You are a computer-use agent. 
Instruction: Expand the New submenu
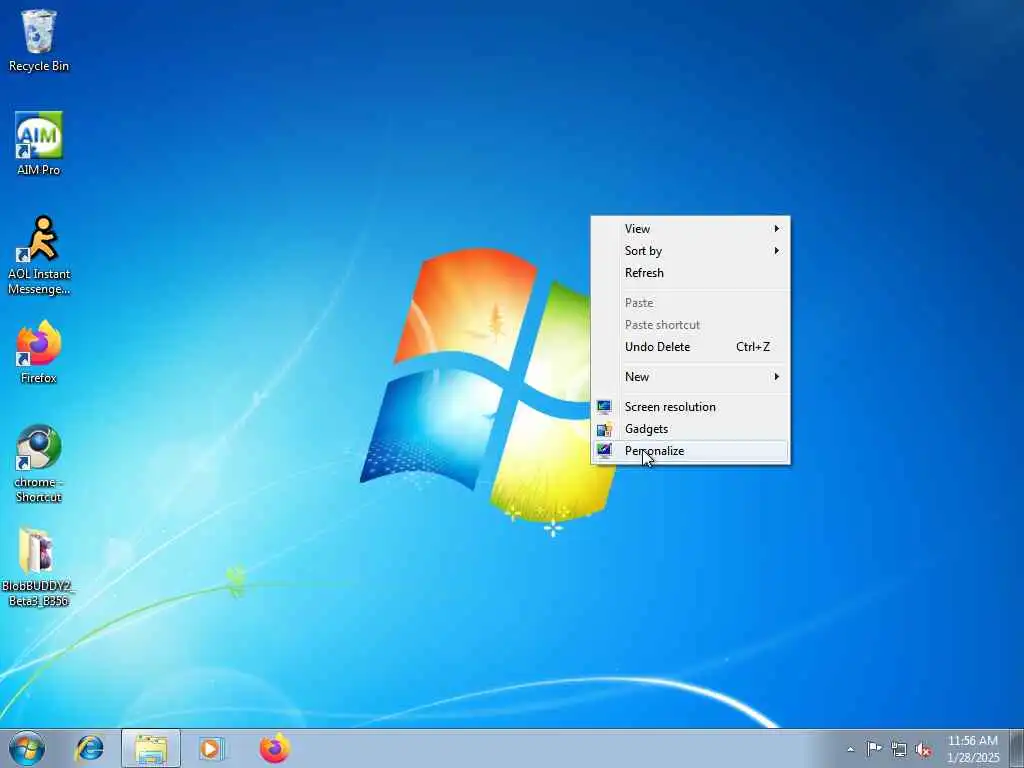(x=690, y=377)
